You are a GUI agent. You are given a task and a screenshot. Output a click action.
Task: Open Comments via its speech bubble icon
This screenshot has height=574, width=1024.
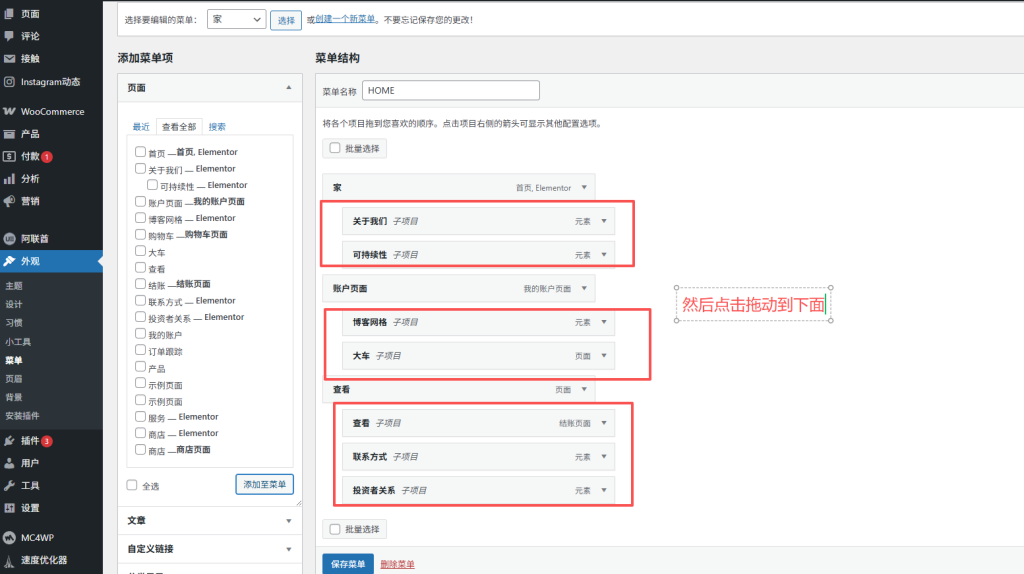click(9, 36)
